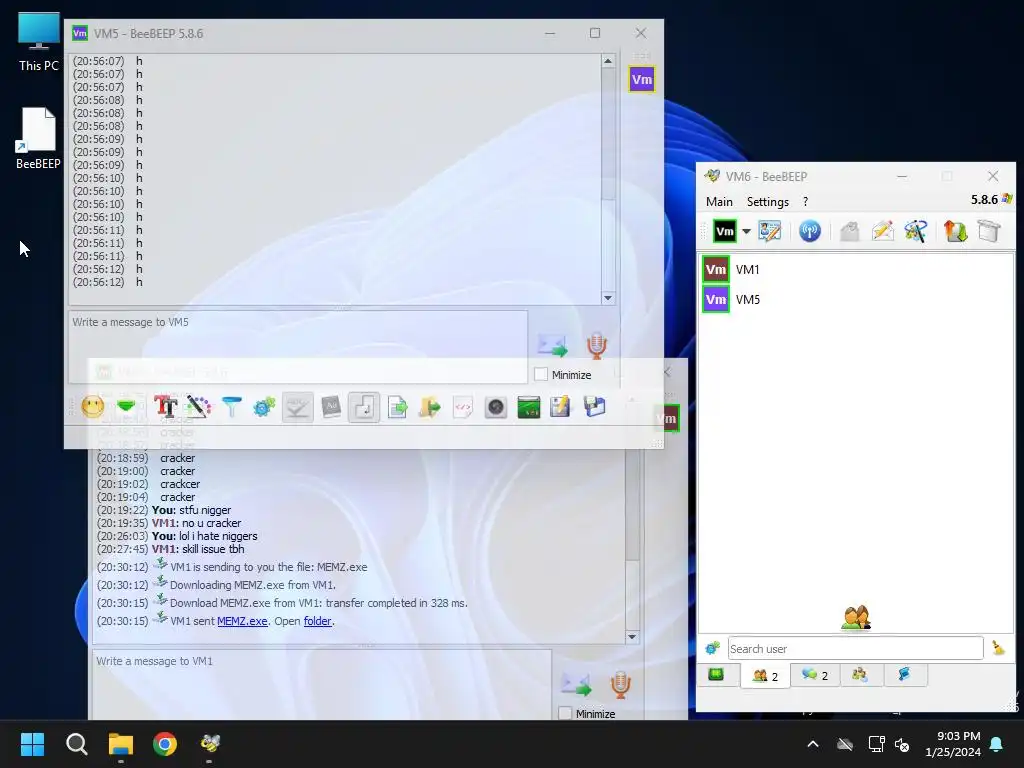Focus the 'Write a message to VM1' field
This screenshot has width=1024, height=768.
pos(322,684)
